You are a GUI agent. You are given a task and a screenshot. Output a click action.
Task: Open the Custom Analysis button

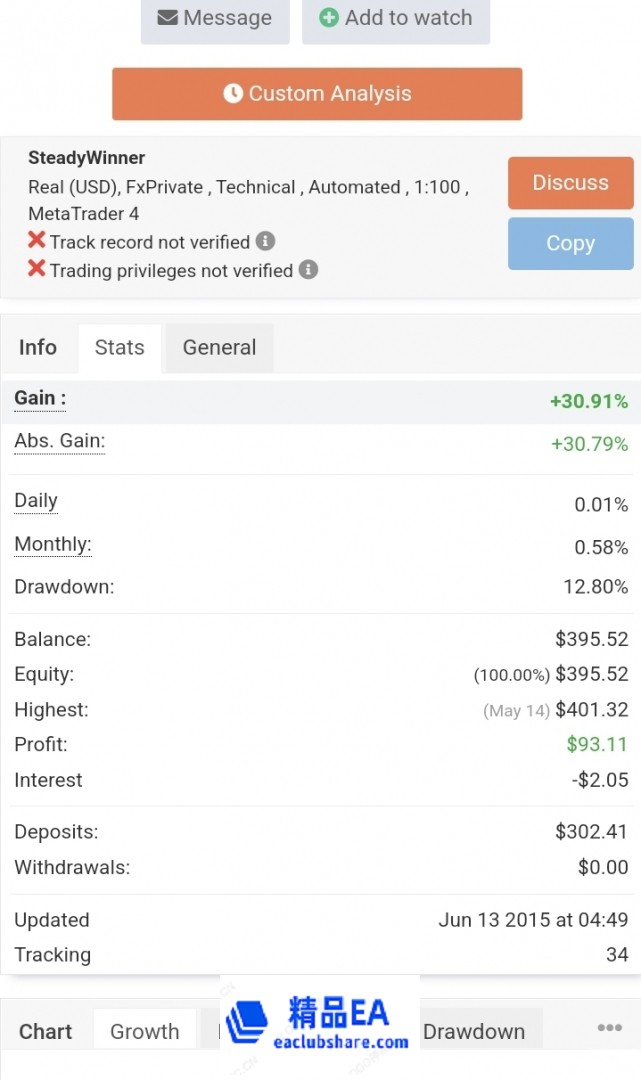[317, 94]
